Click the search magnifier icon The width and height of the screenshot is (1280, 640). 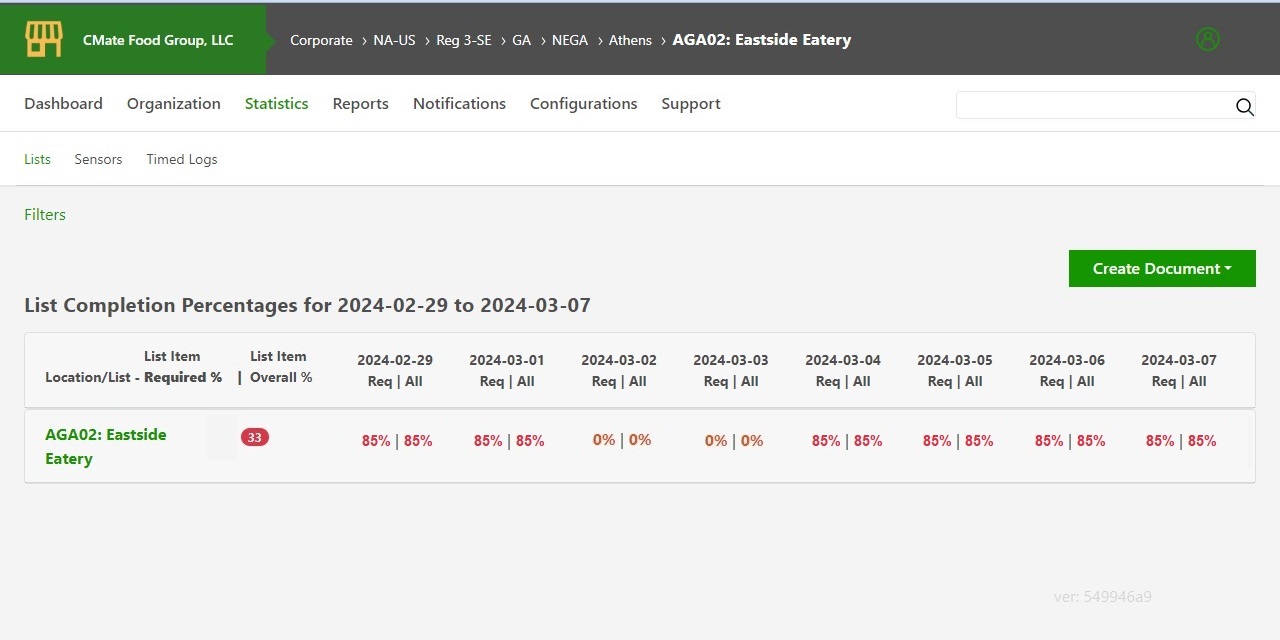1244,107
